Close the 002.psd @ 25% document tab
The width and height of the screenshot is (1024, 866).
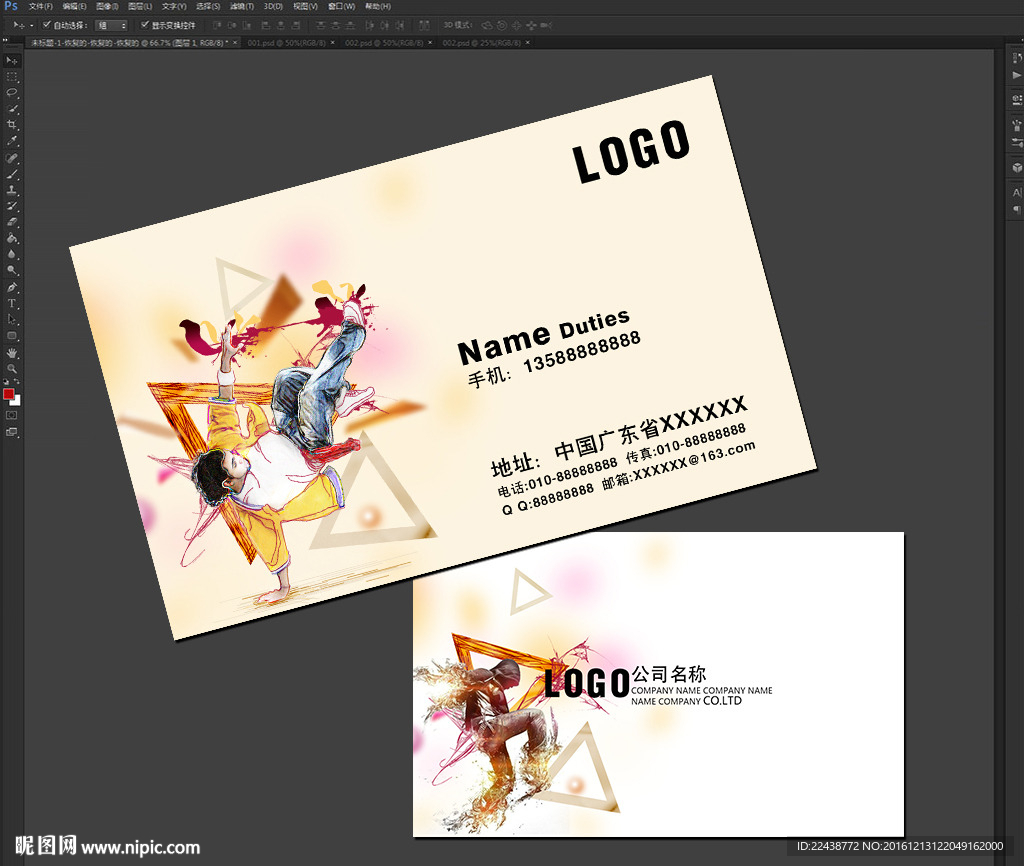(528, 42)
